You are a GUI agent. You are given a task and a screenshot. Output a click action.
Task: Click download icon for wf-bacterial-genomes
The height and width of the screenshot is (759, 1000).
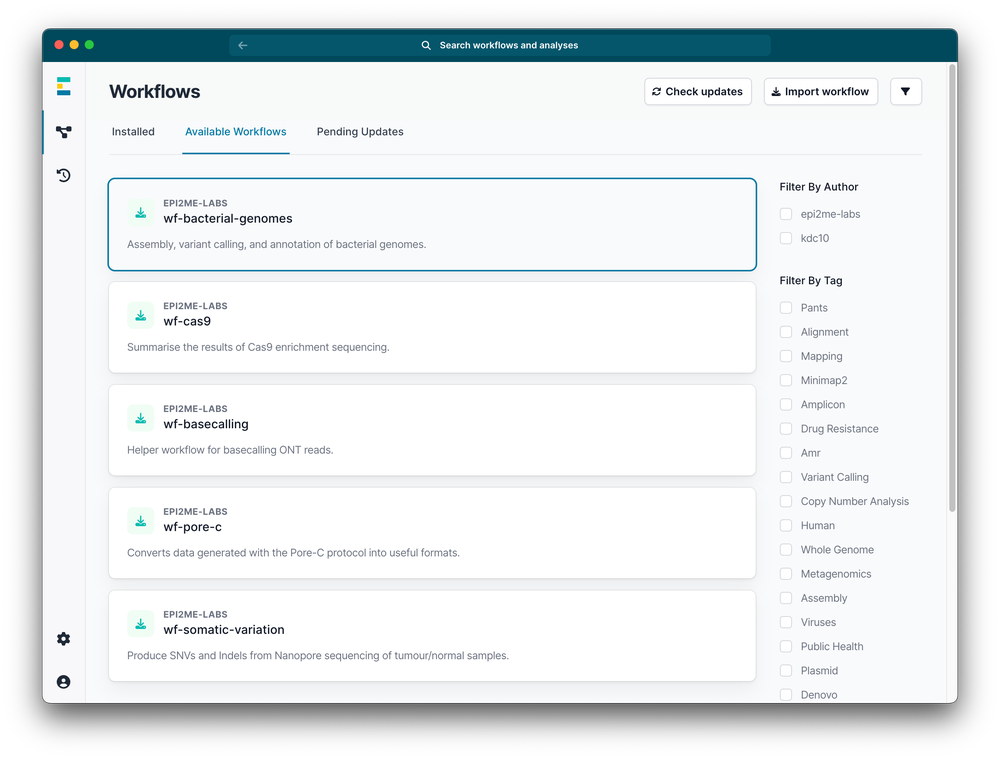point(140,212)
